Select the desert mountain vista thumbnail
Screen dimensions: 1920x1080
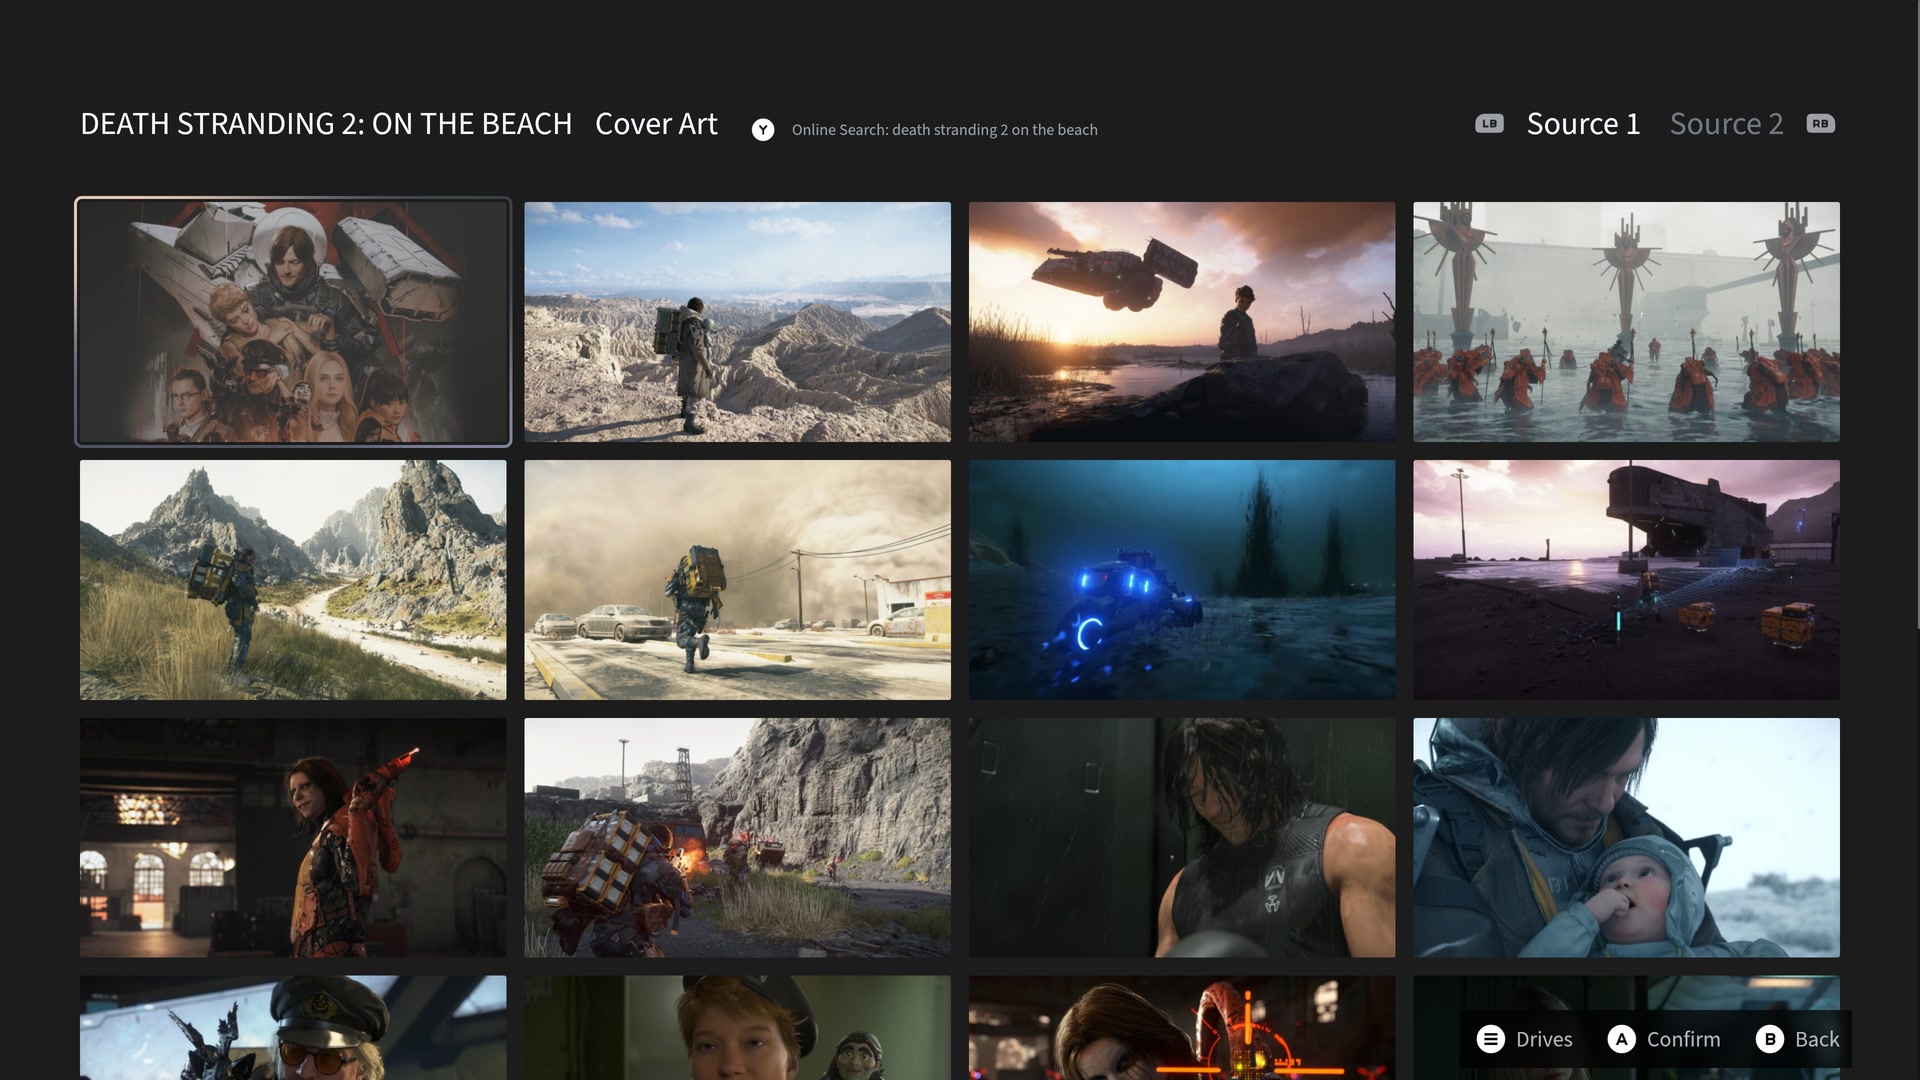[x=737, y=322]
